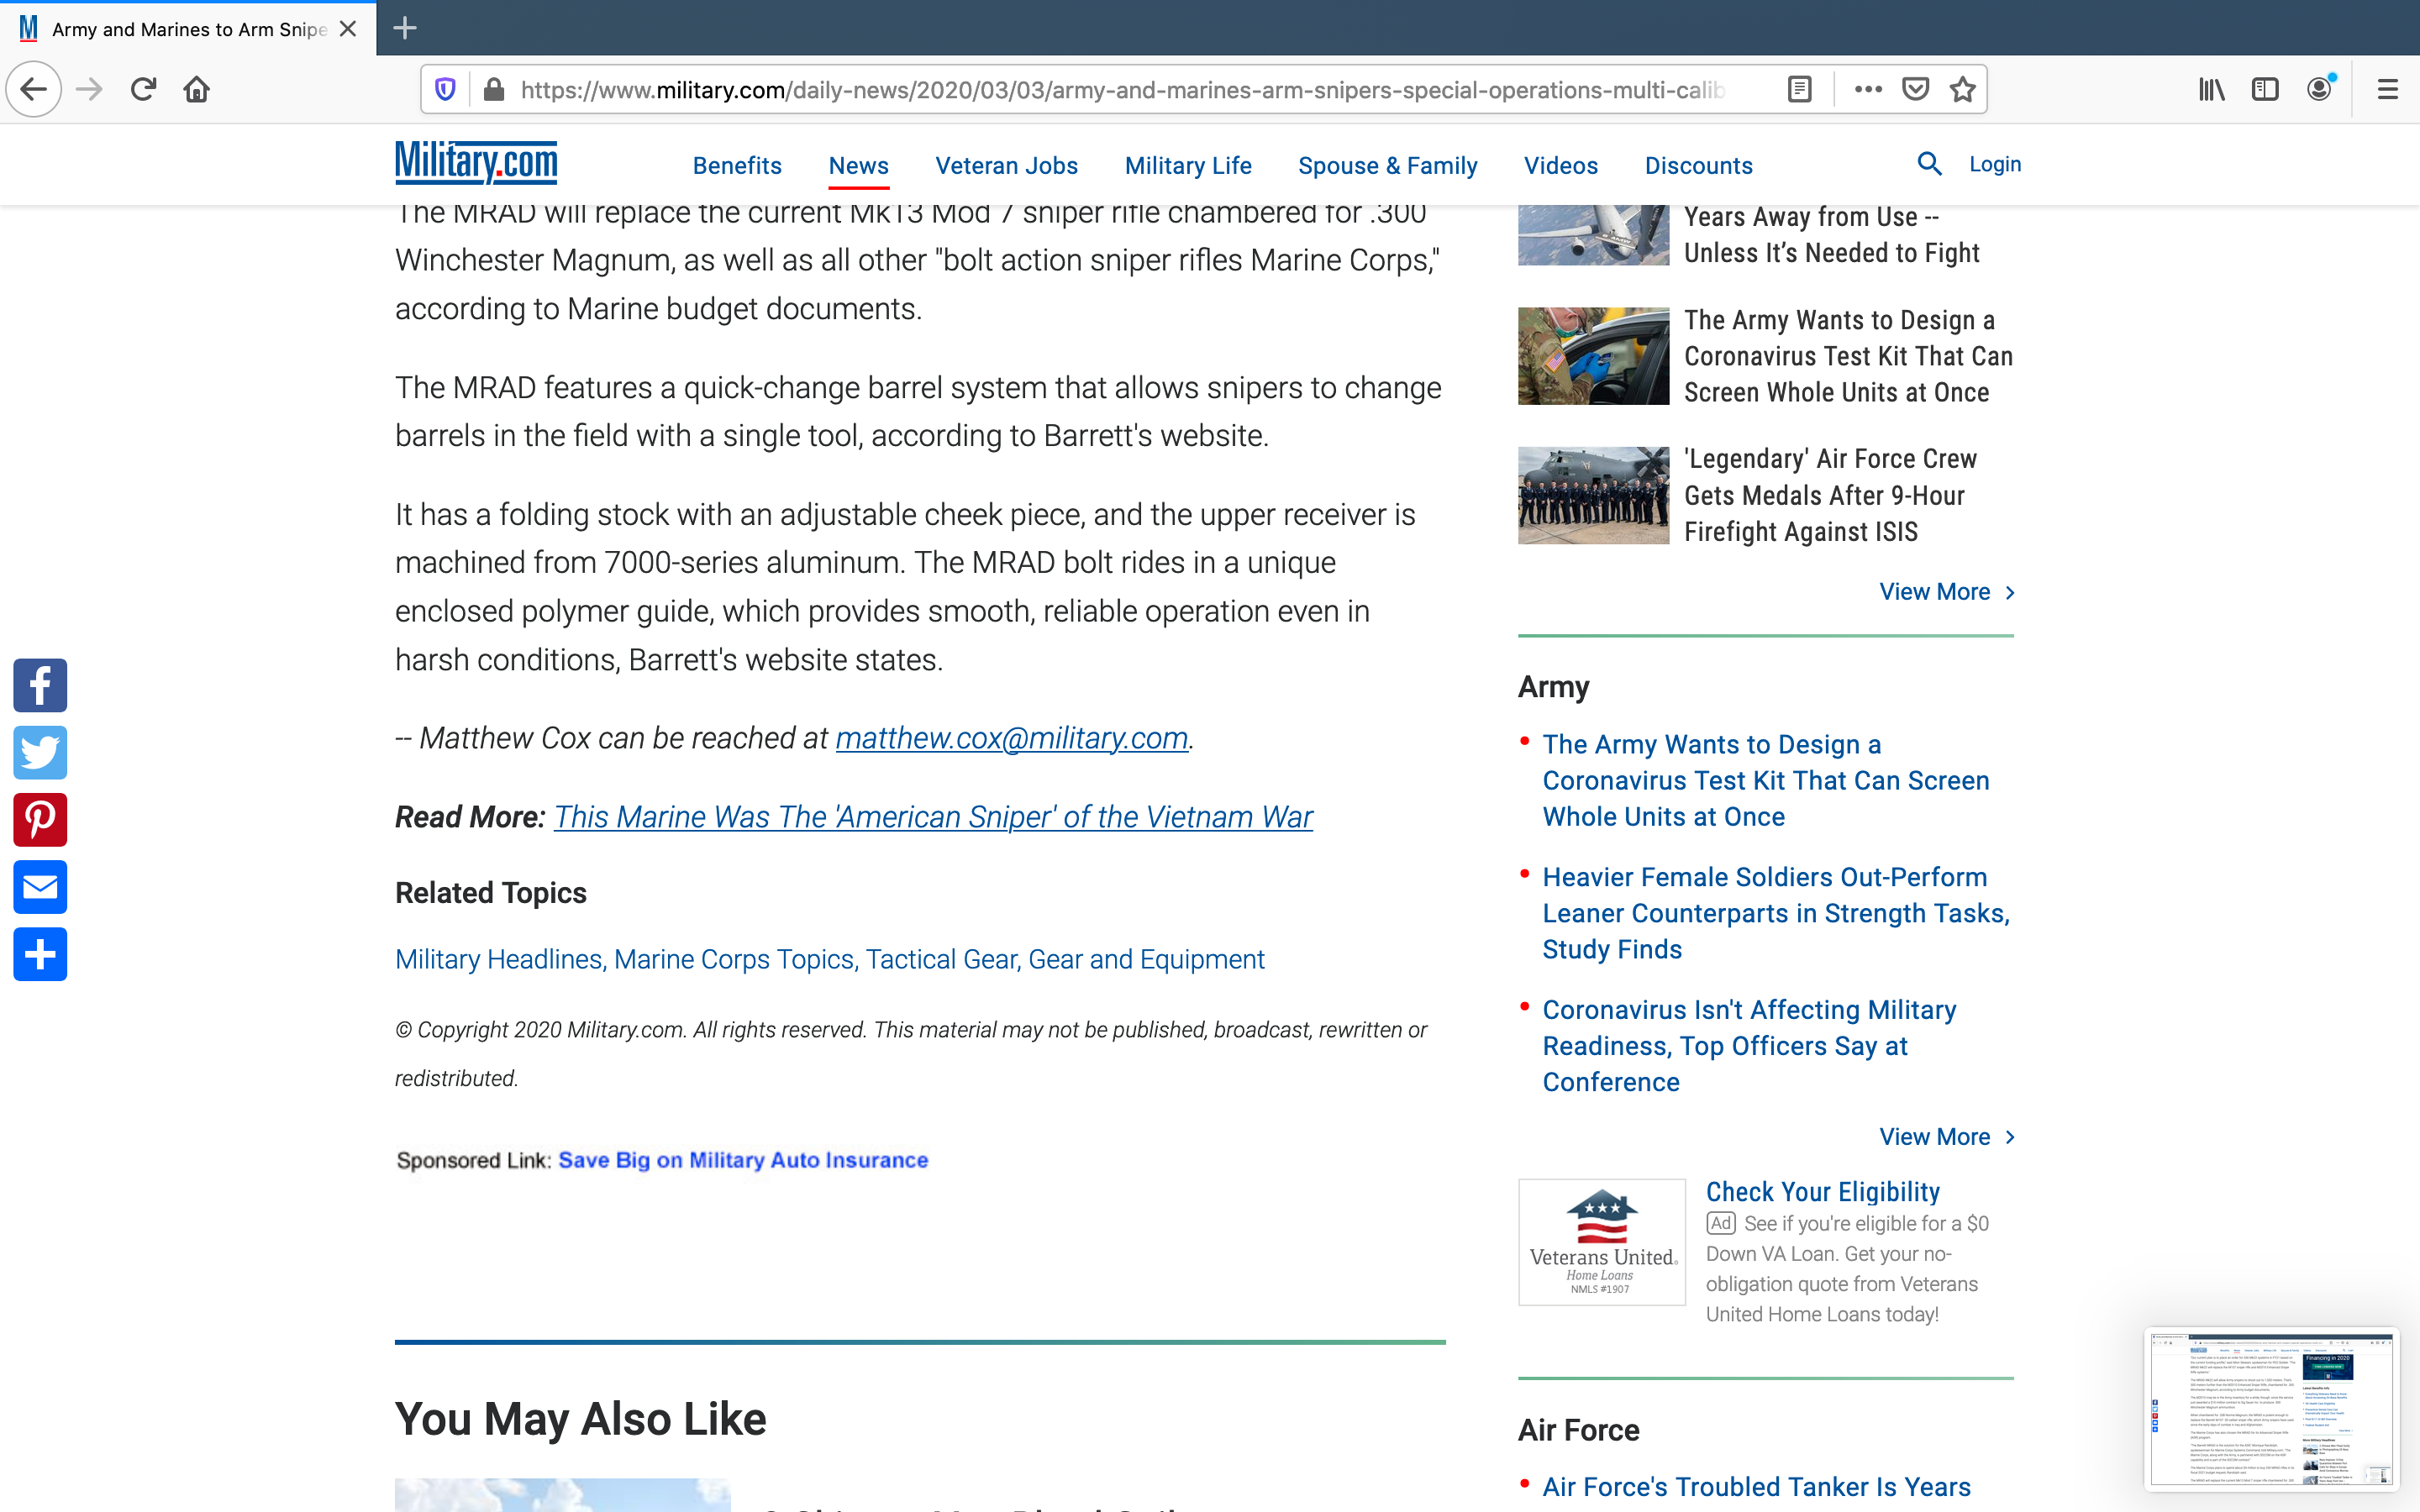The image size is (2420, 1512).
Task: Toggle reader view icon
Action: pos(1799,90)
